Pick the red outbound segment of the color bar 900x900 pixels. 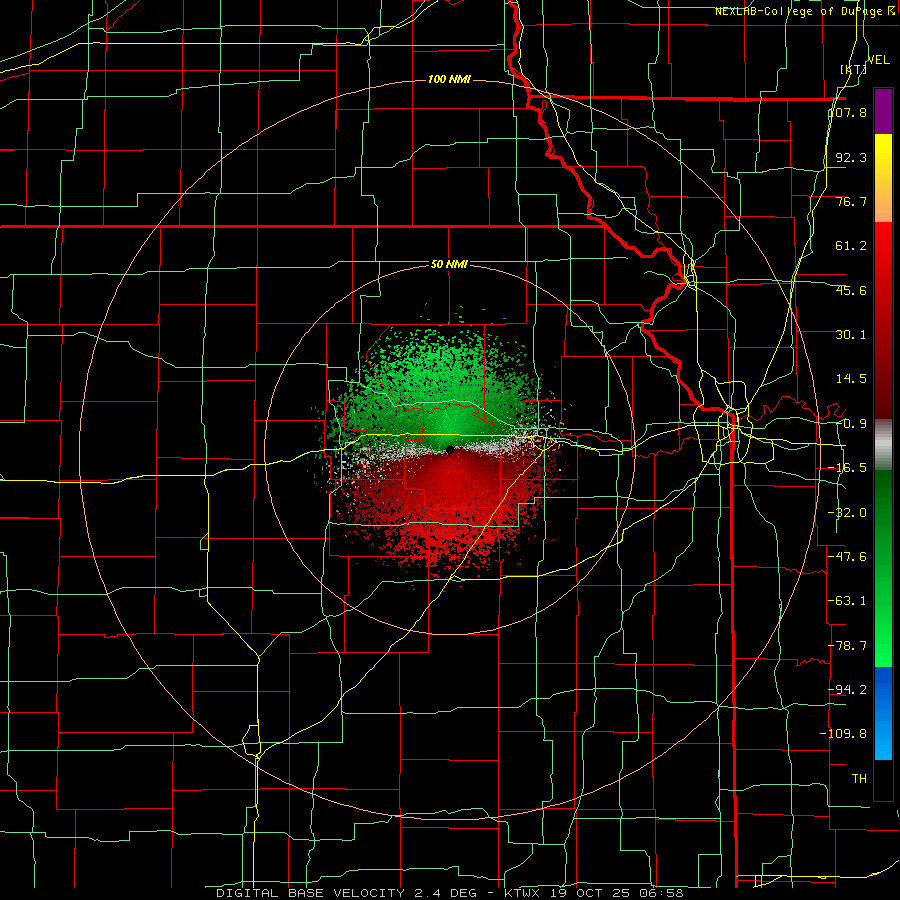point(883,320)
